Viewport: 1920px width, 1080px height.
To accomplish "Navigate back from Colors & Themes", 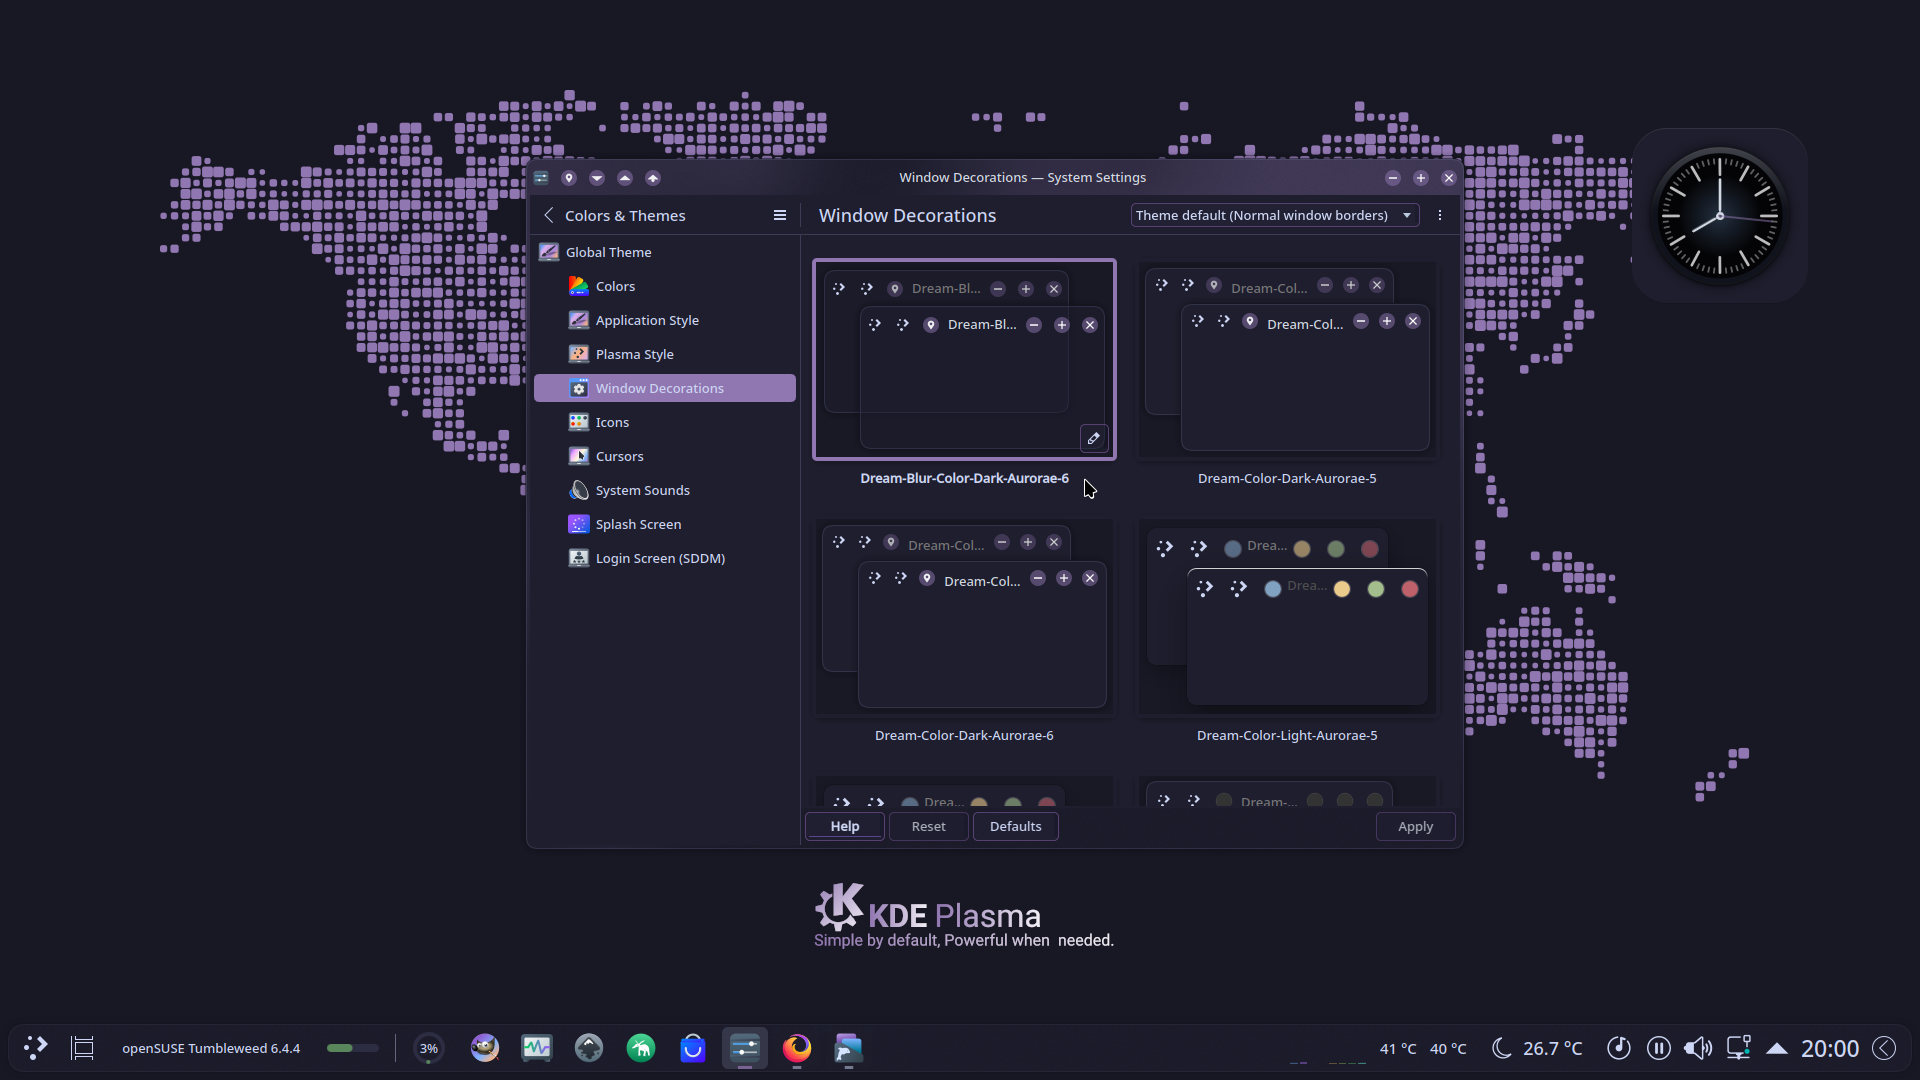I will point(549,215).
